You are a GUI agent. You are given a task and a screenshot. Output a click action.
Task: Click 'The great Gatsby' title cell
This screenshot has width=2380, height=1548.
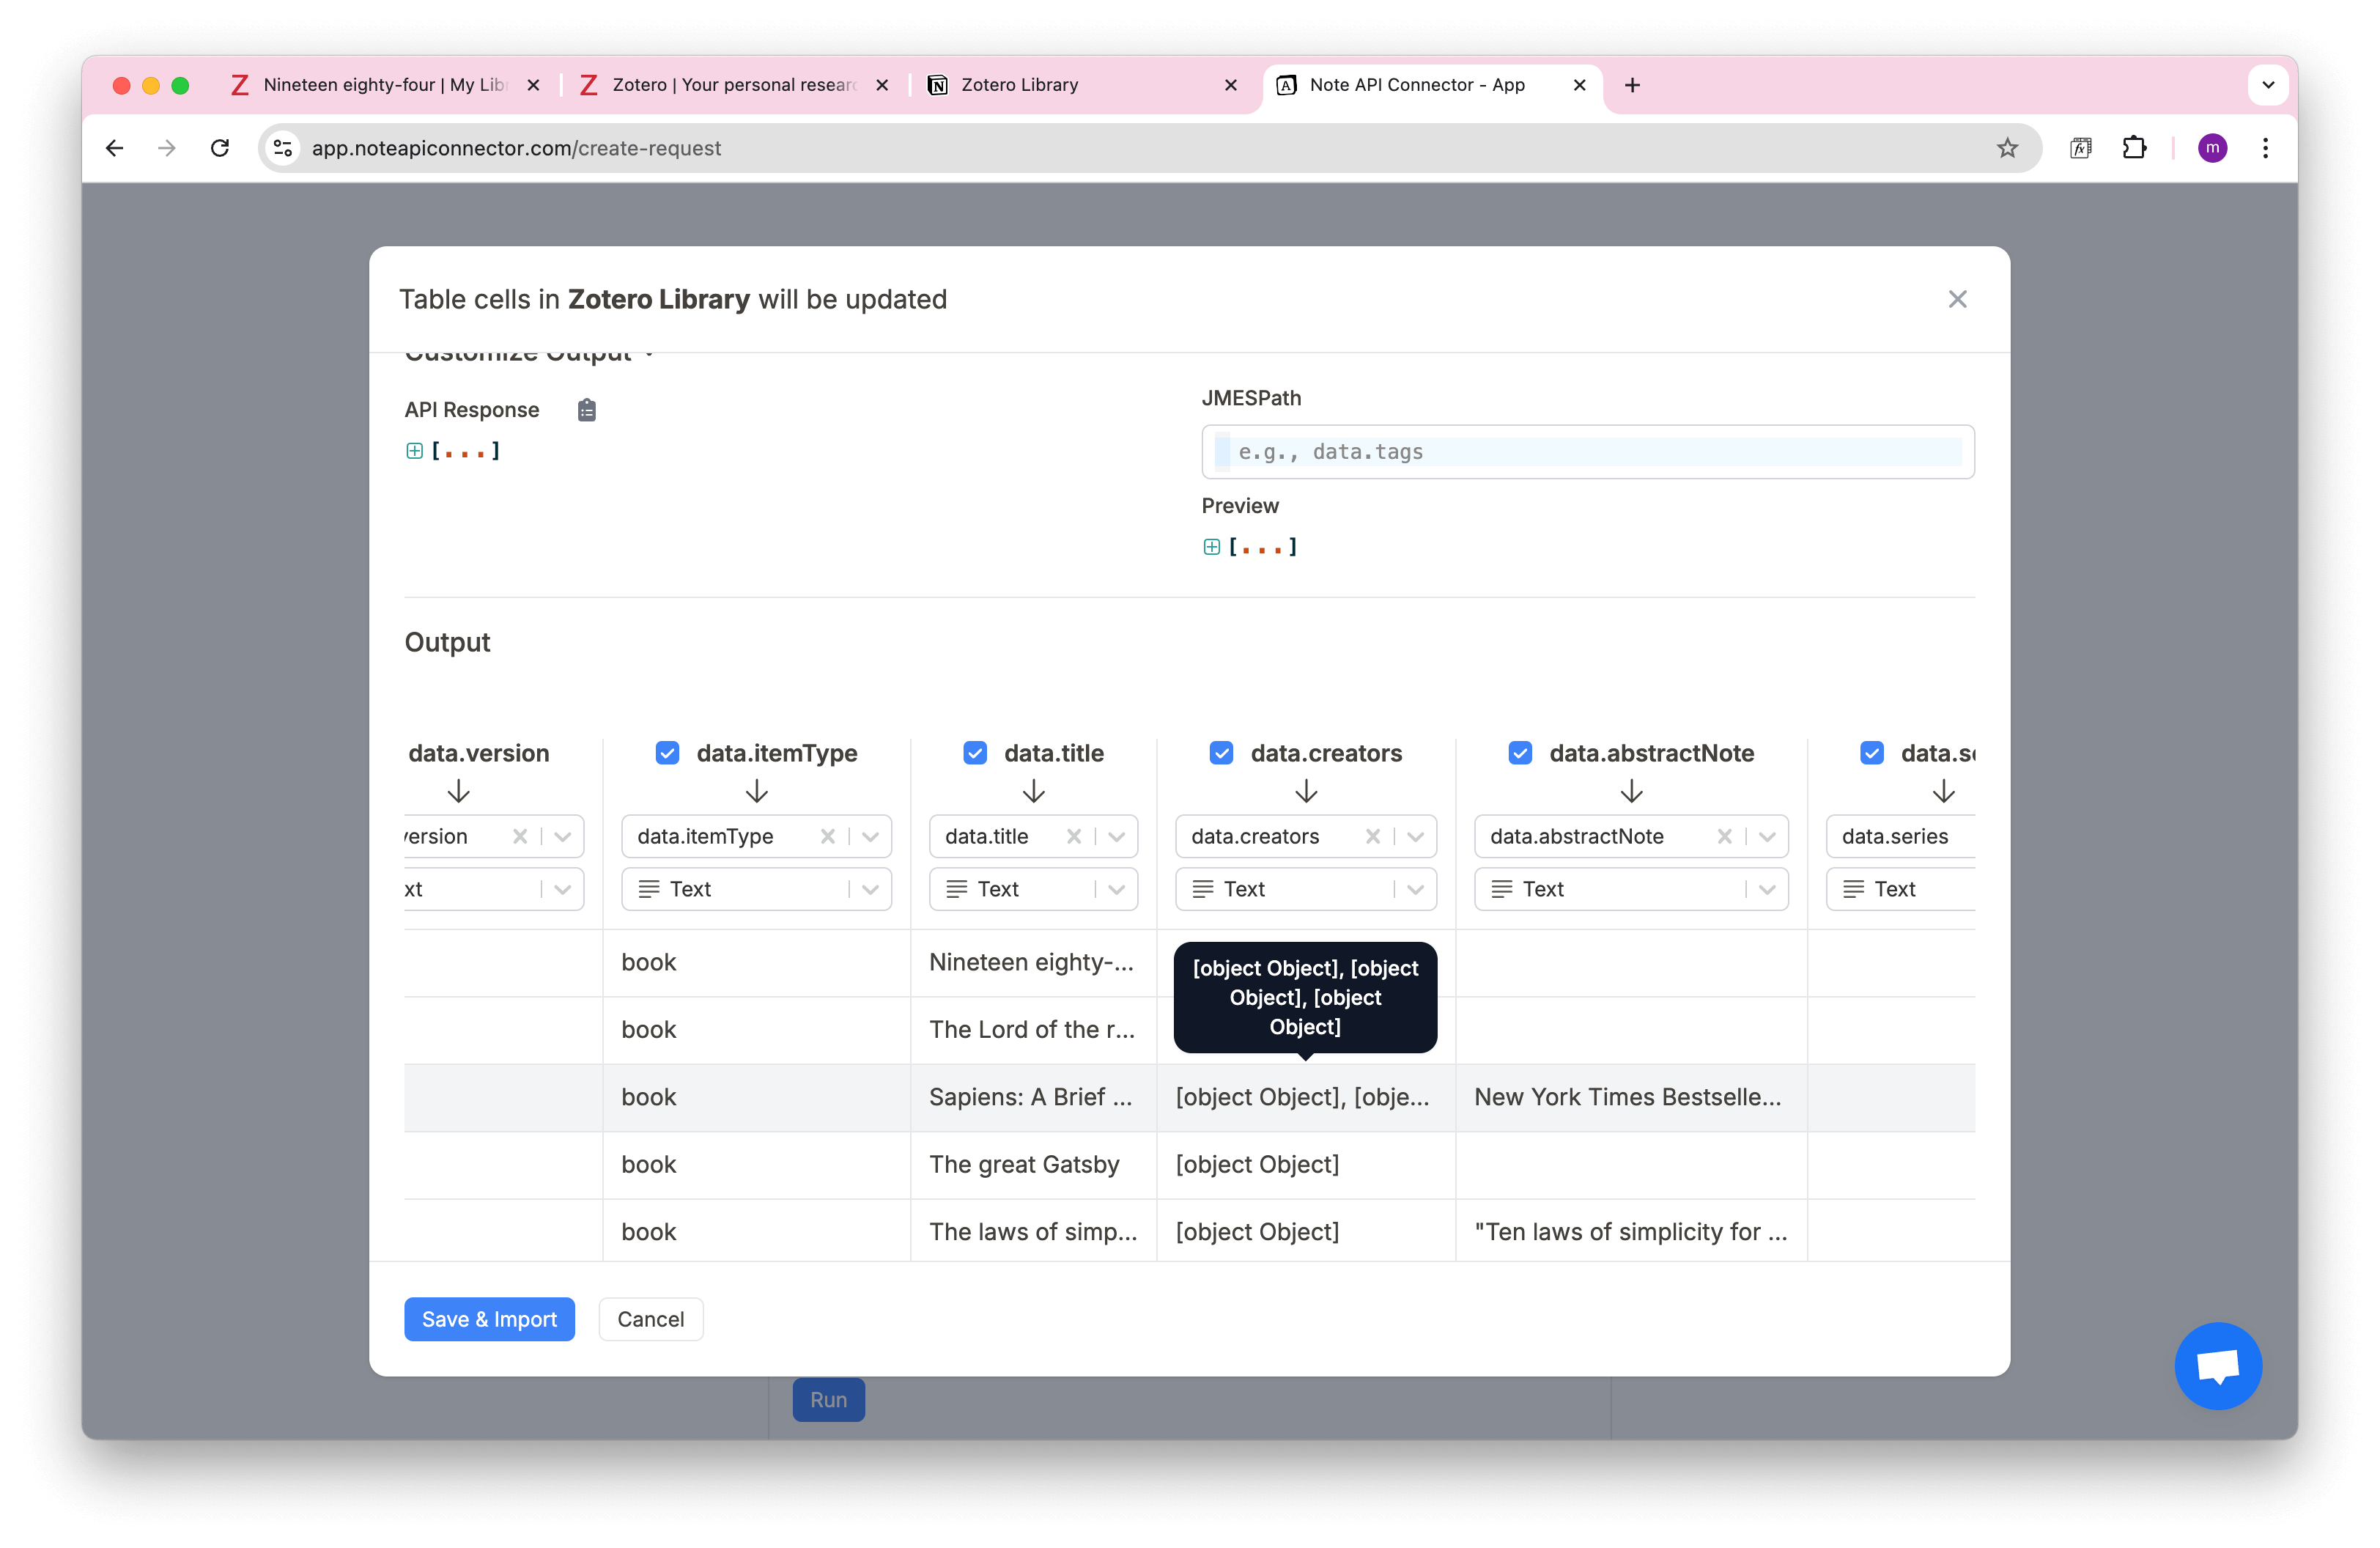pos(1033,1165)
